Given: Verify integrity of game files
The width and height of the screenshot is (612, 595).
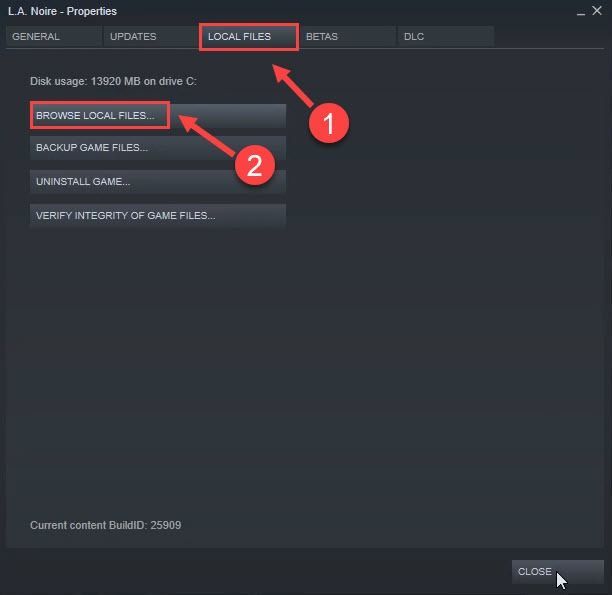Looking at the screenshot, I should tap(158, 216).
